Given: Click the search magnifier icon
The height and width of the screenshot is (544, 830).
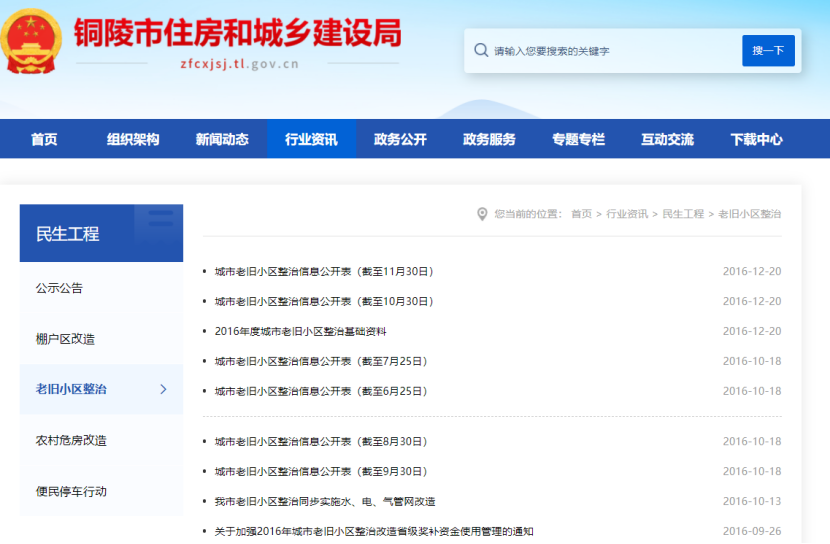Looking at the screenshot, I should (x=481, y=50).
